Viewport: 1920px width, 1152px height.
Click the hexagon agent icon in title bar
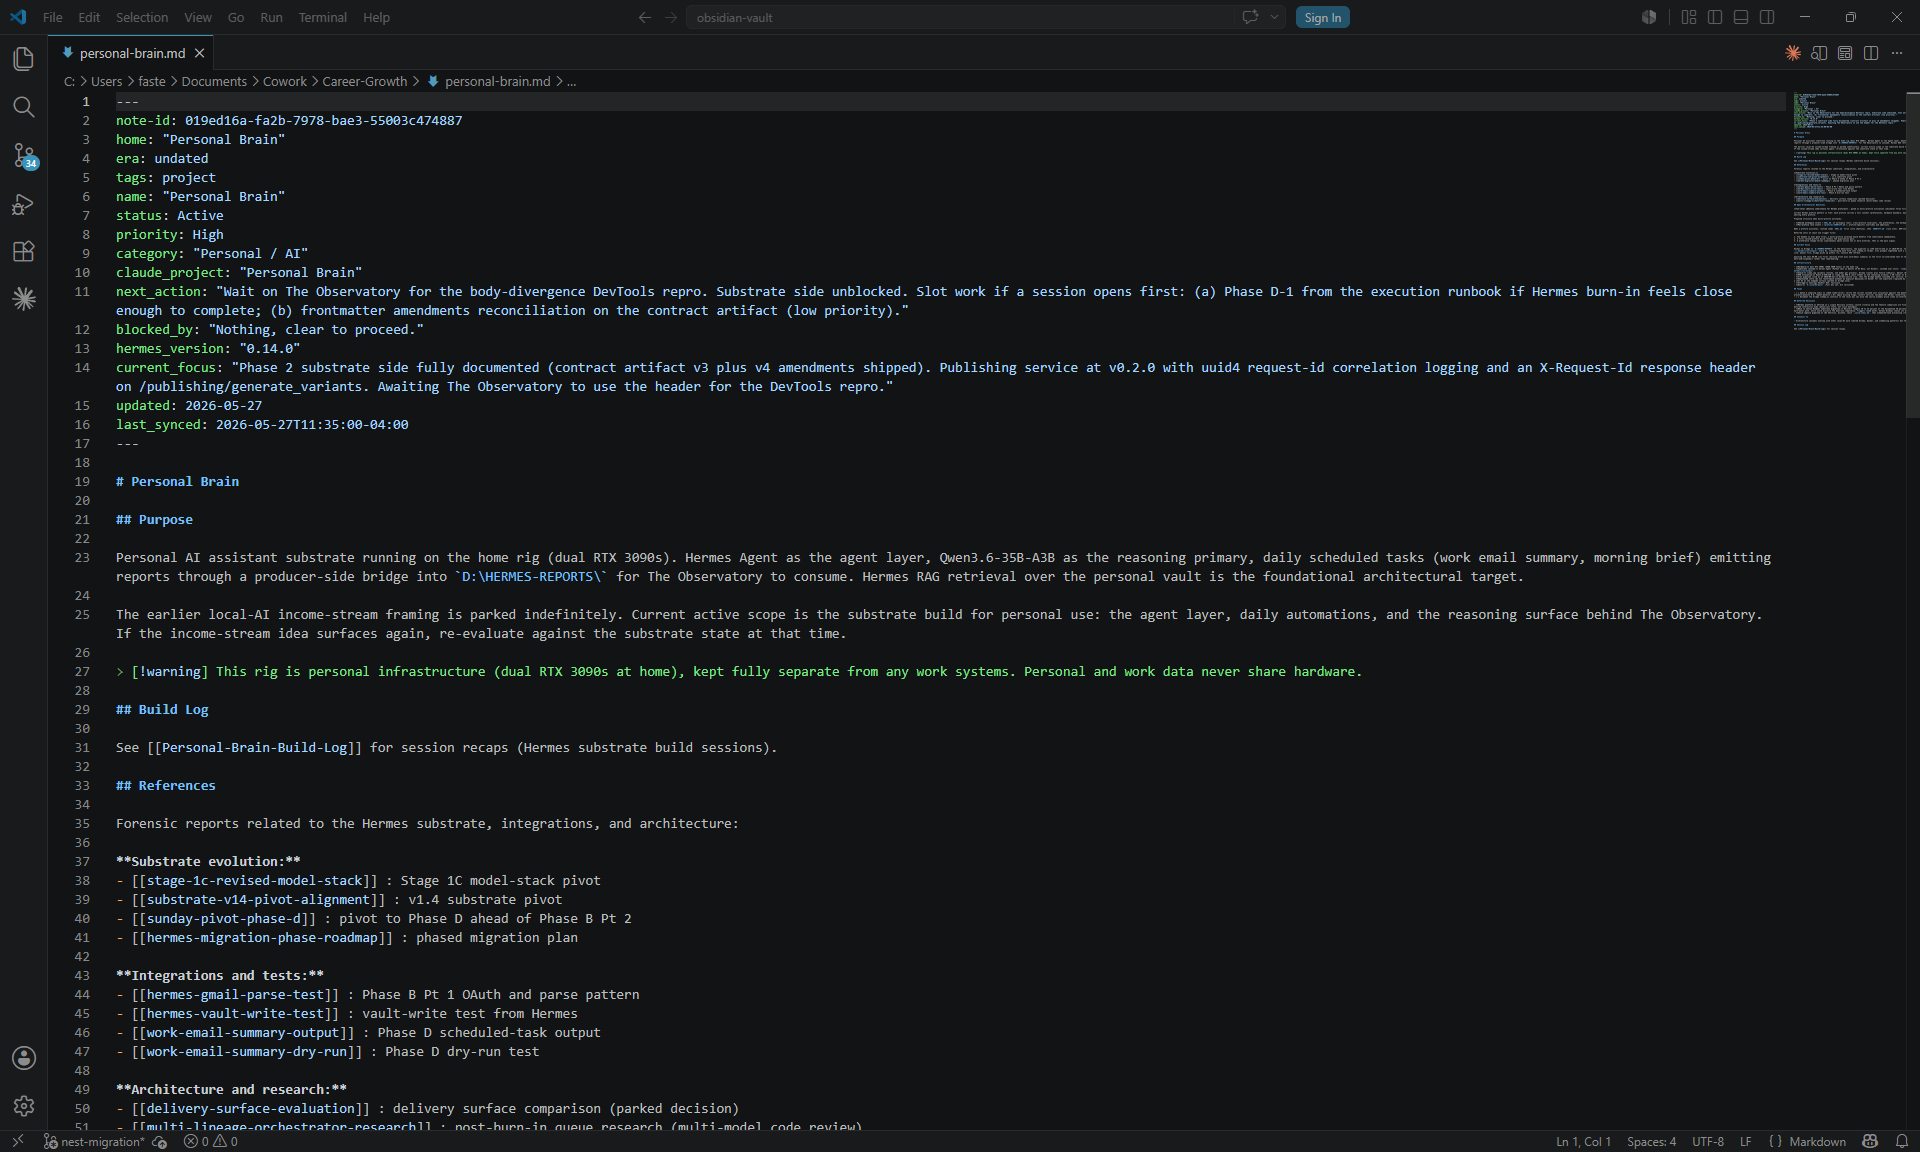tap(1649, 17)
